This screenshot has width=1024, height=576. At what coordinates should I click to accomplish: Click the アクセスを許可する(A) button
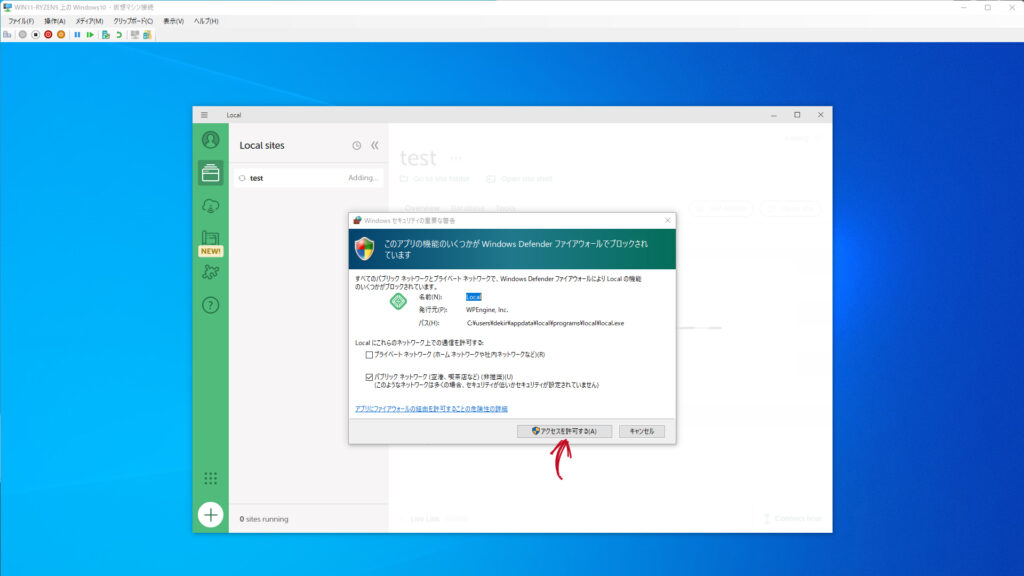(564, 431)
